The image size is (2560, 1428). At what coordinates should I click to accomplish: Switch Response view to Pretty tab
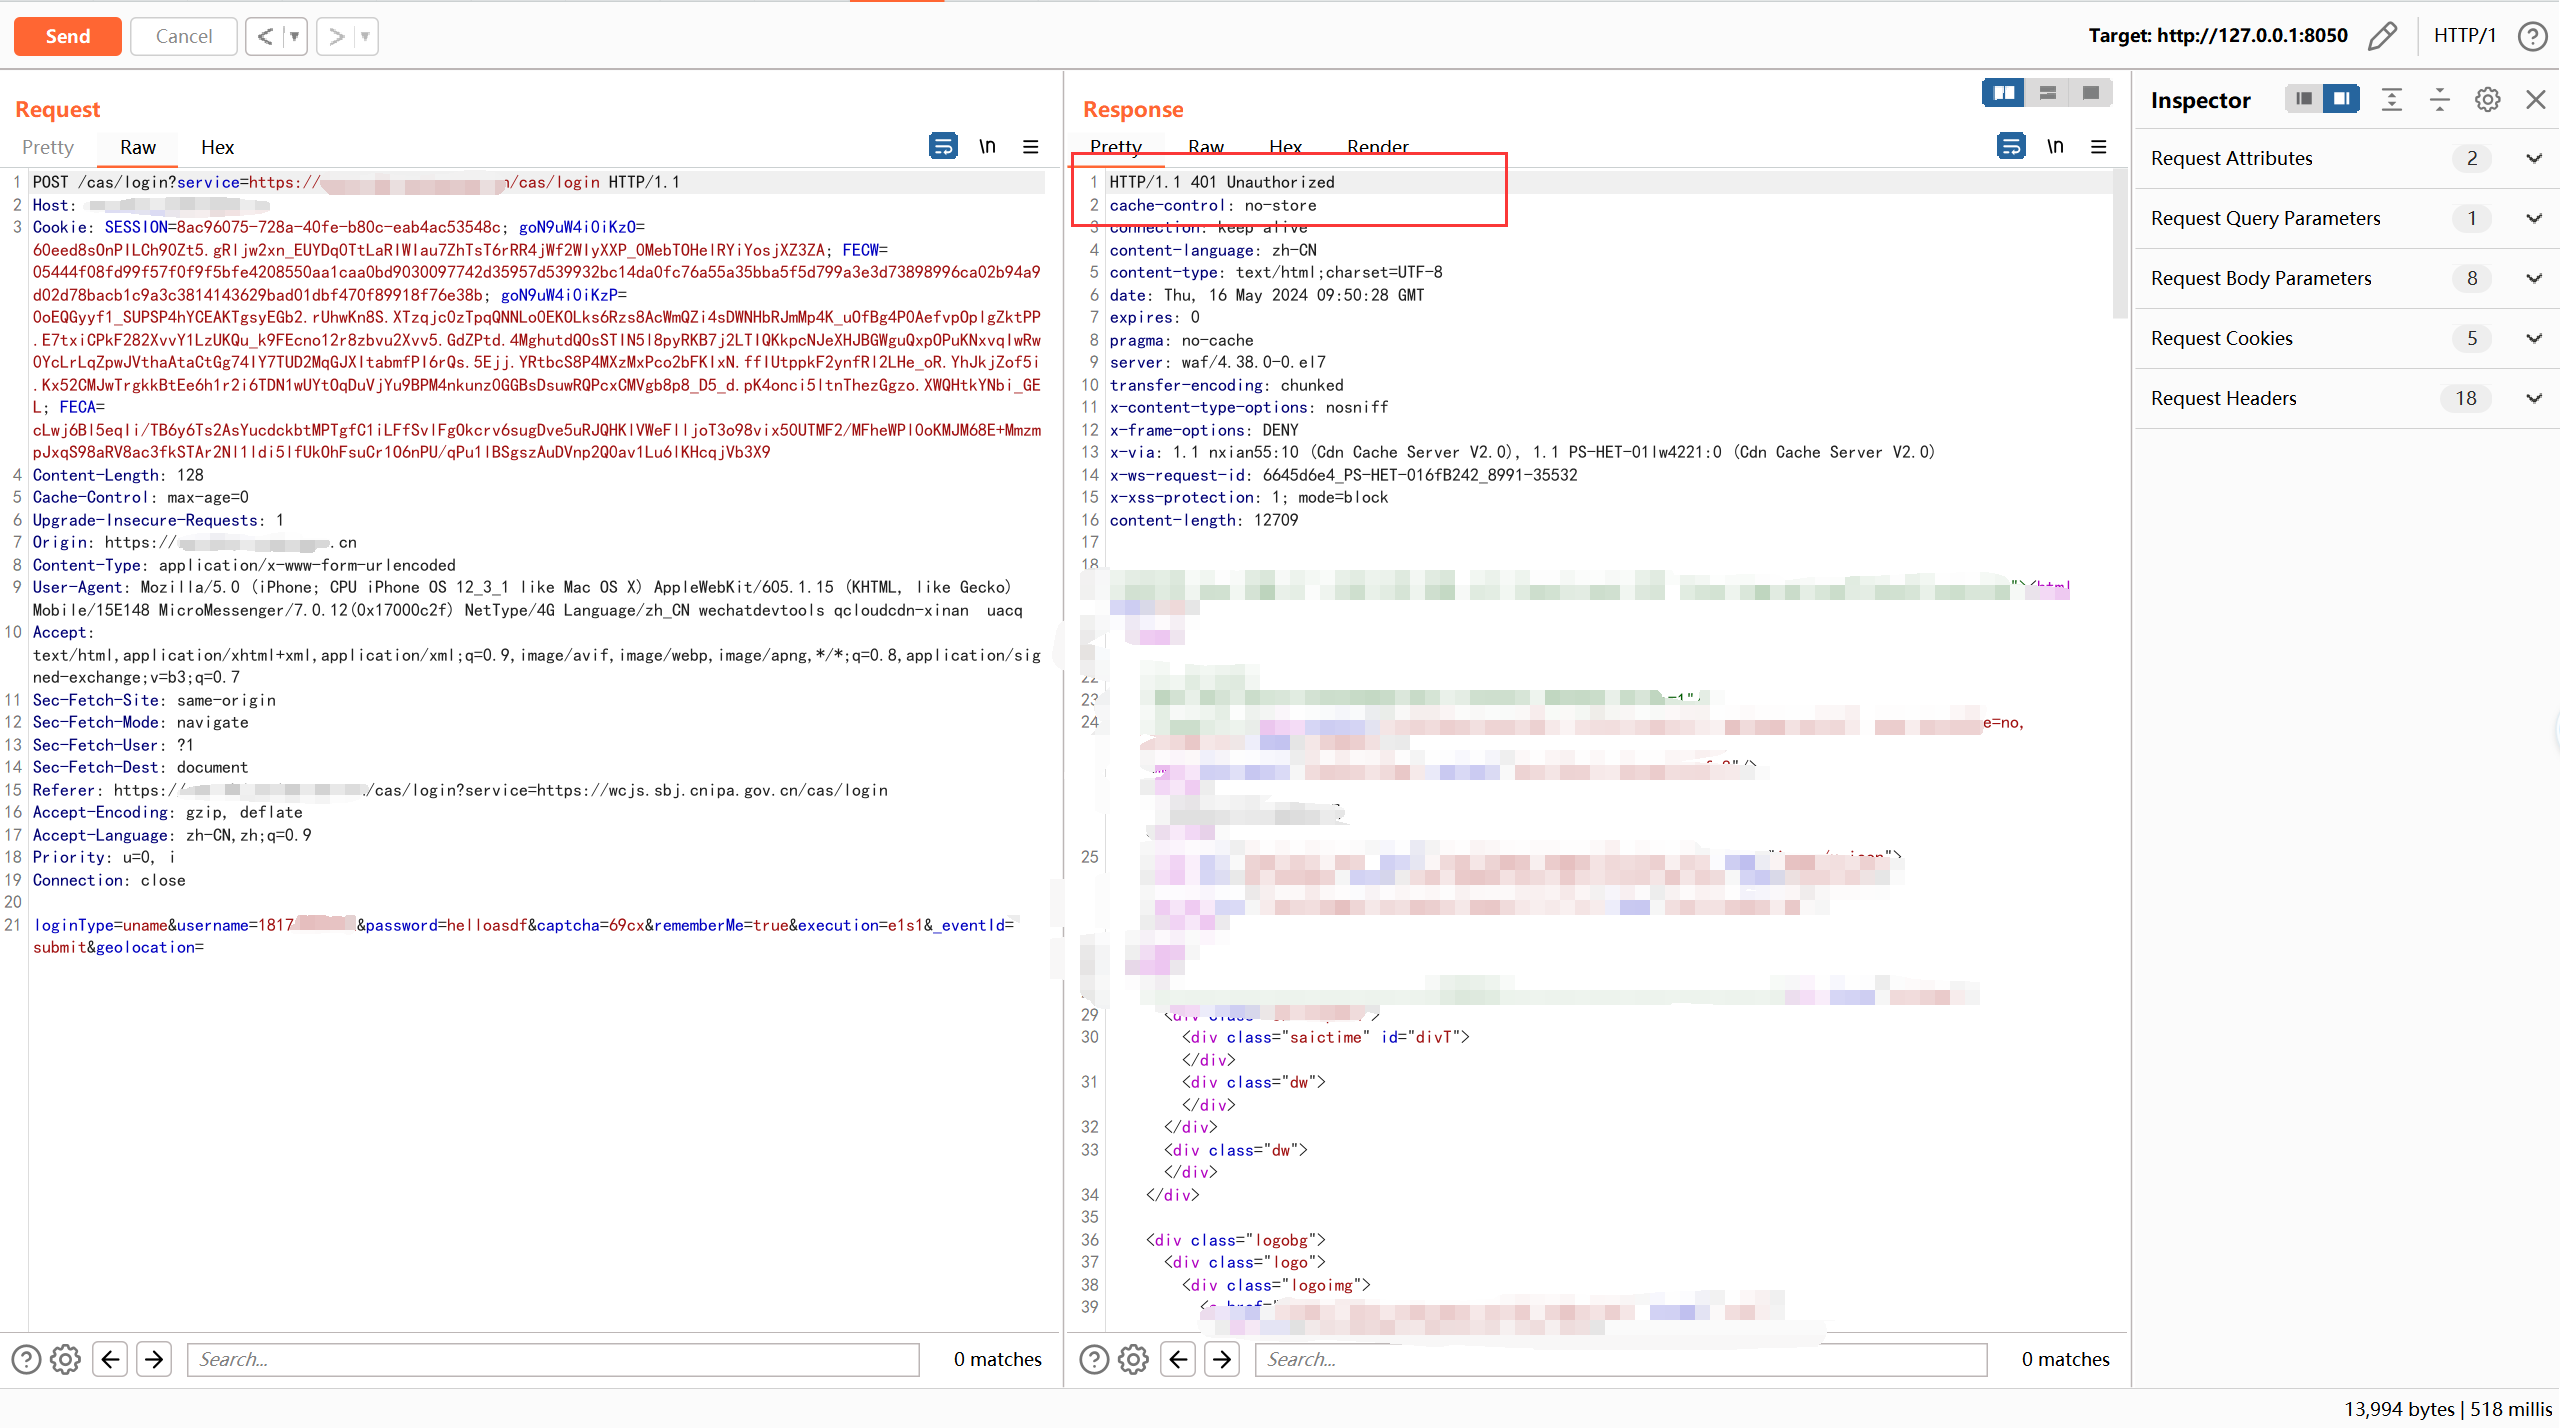[1116, 147]
